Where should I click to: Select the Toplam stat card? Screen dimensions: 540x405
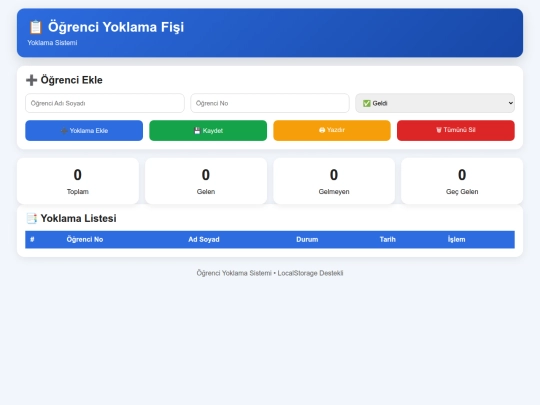tap(78, 181)
